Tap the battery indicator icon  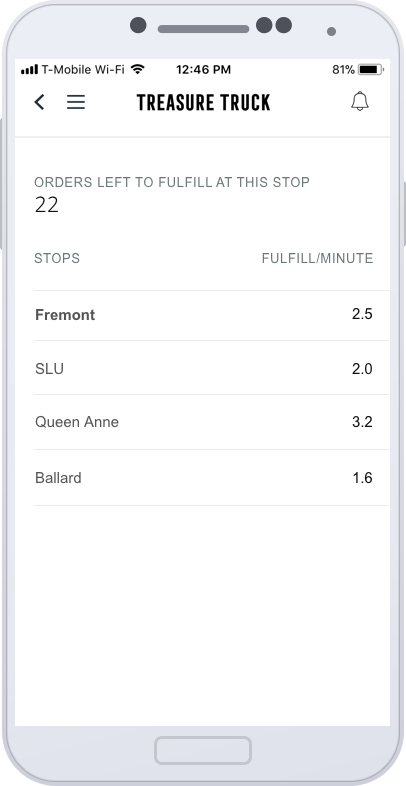[x=371, y=69]
